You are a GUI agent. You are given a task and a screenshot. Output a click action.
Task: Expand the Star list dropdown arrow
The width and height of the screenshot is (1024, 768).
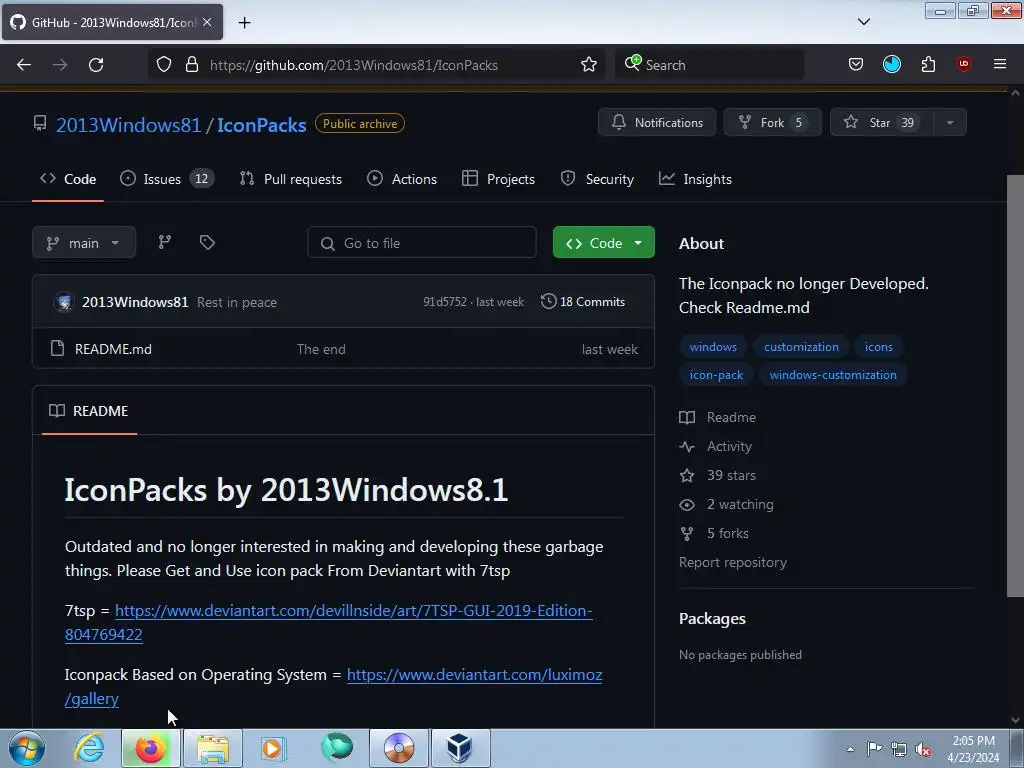tap(950, 123)
